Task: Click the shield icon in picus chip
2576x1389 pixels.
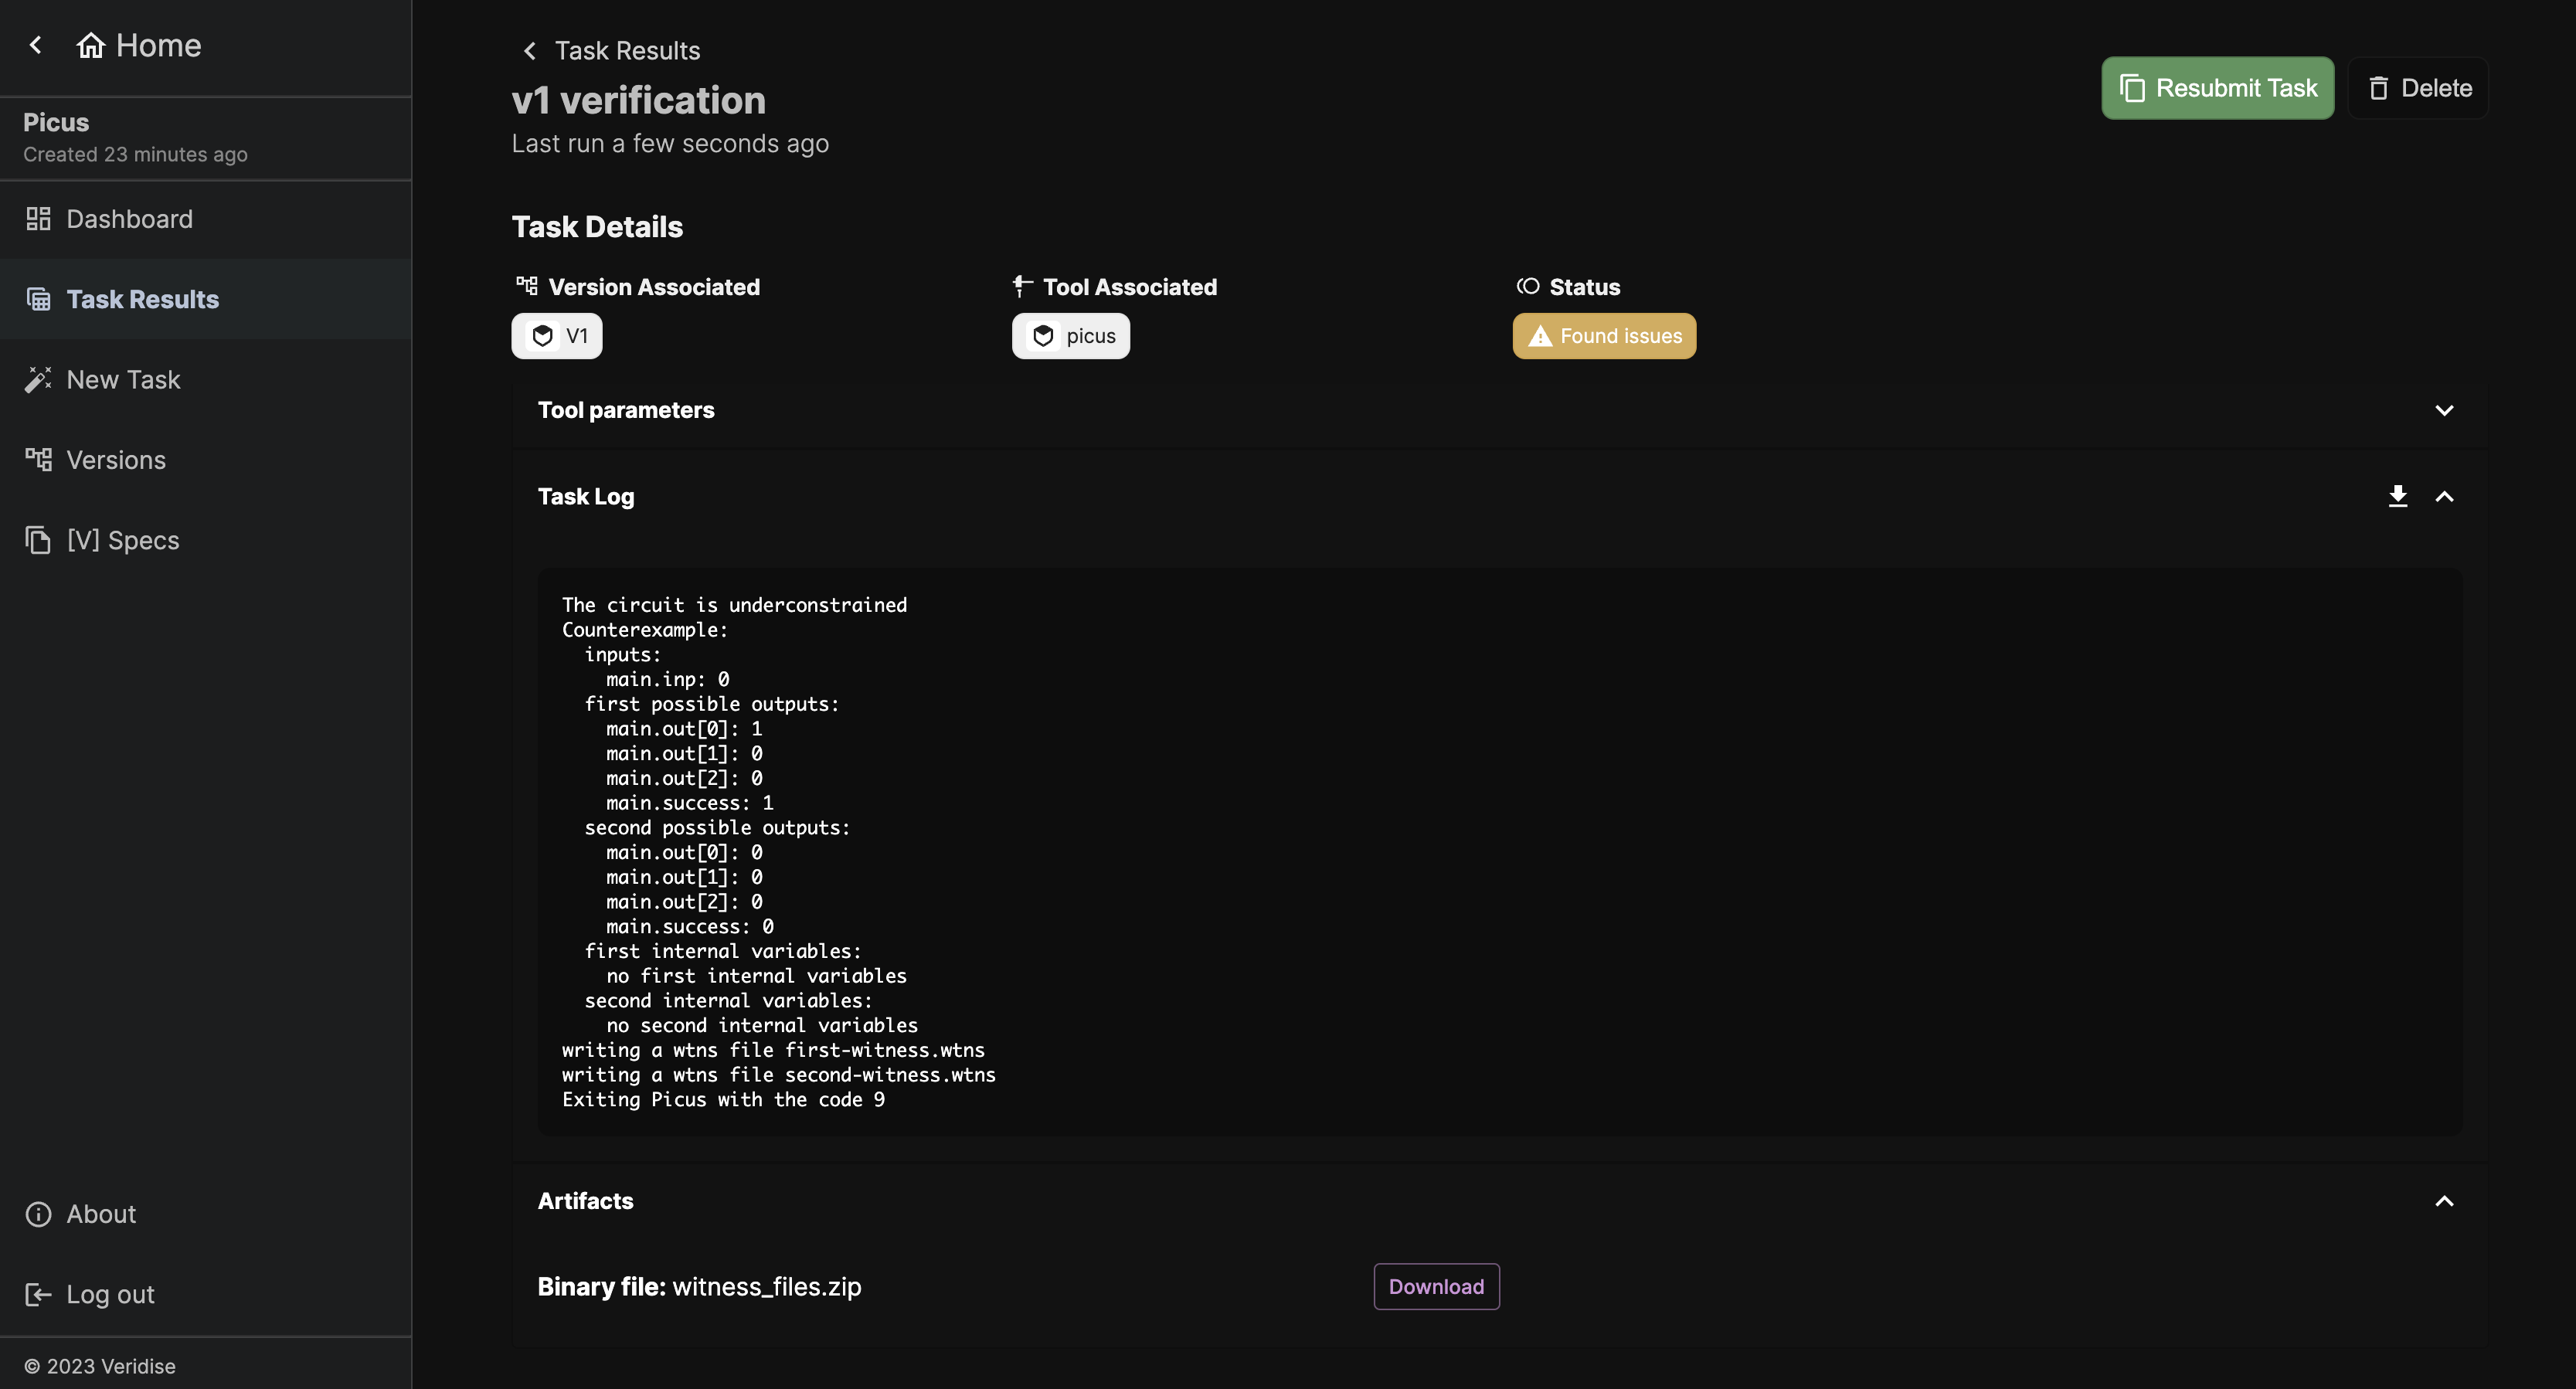Action: pos(1043,336)
